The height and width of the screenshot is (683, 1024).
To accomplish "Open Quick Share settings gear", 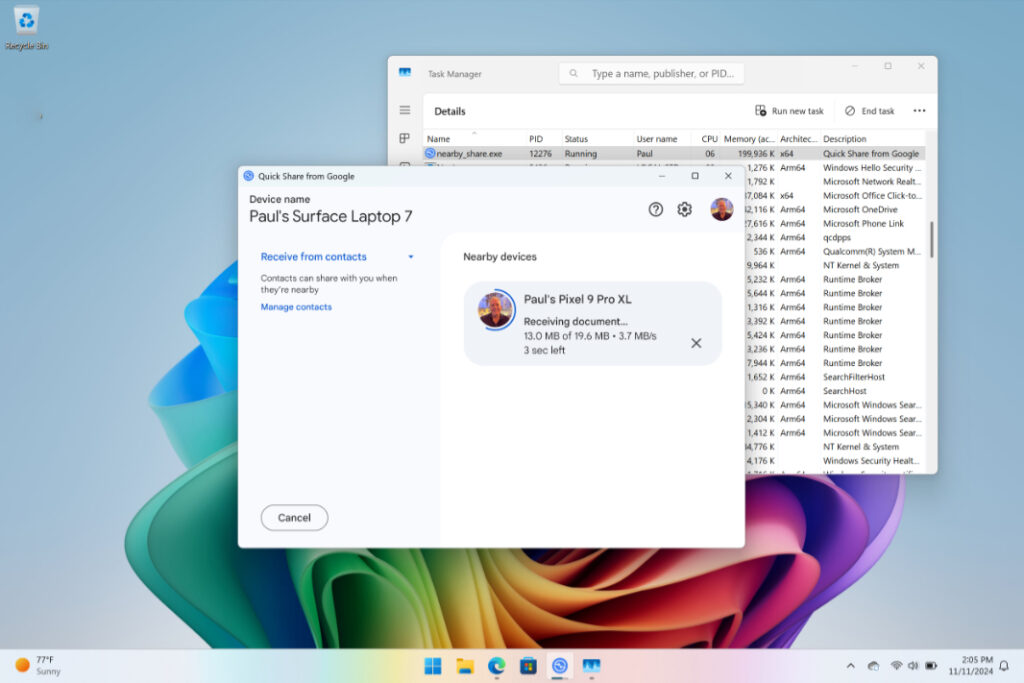I will point(684,209).
